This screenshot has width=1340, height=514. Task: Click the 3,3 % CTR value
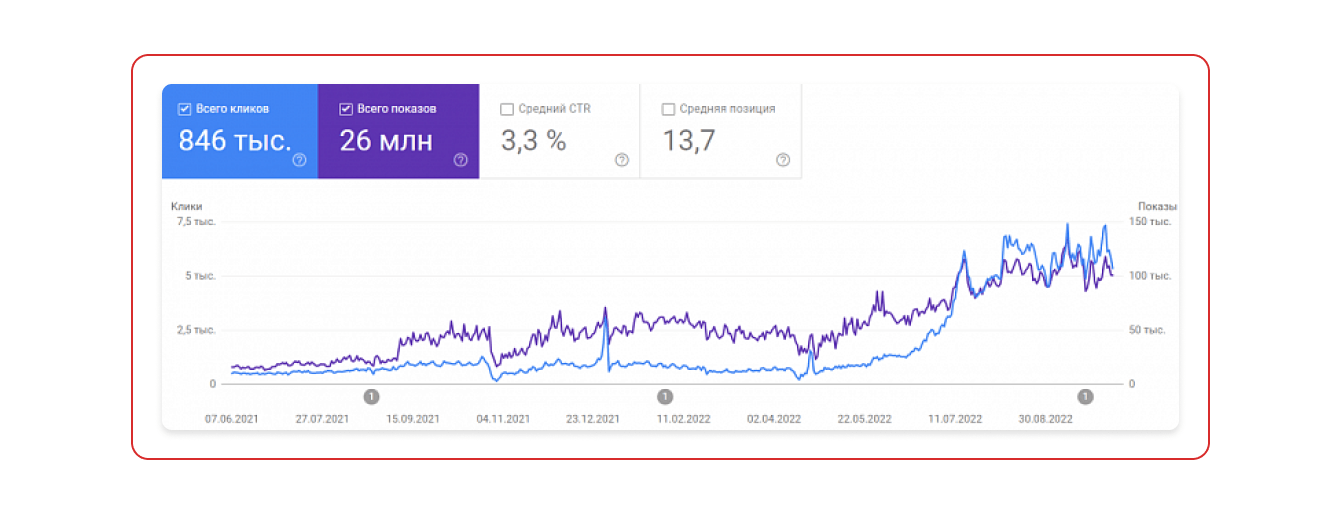(x=533, y=141)
